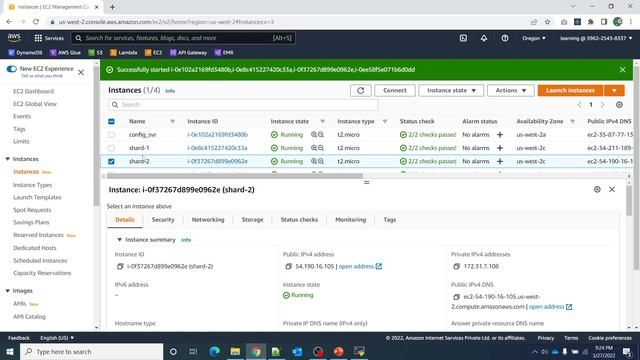Viewport: 640px width, 360px height.
Task: Click the instances search field
Action: click(243, 105)
